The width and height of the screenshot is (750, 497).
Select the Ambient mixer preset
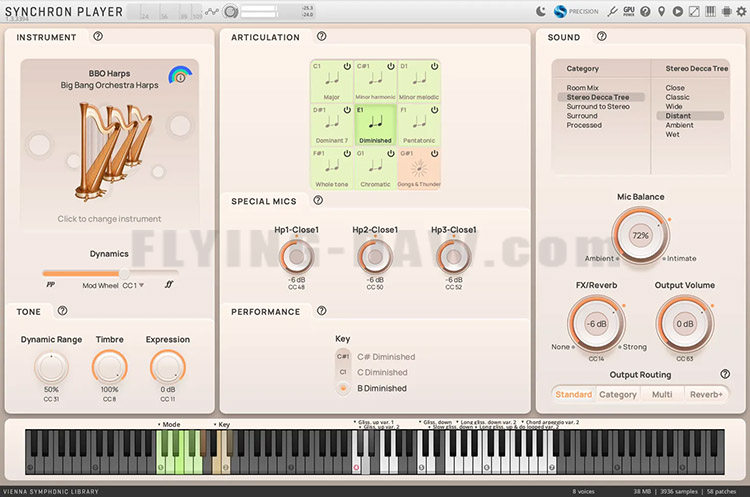pos(679,125)
